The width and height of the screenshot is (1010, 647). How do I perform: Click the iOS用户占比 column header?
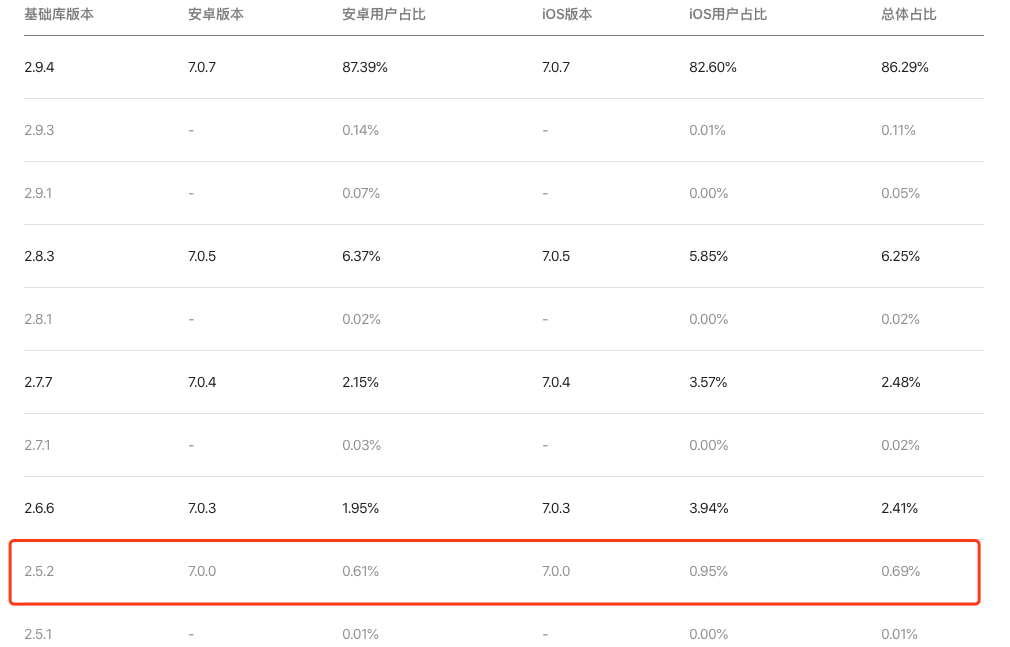coord(728,15)
